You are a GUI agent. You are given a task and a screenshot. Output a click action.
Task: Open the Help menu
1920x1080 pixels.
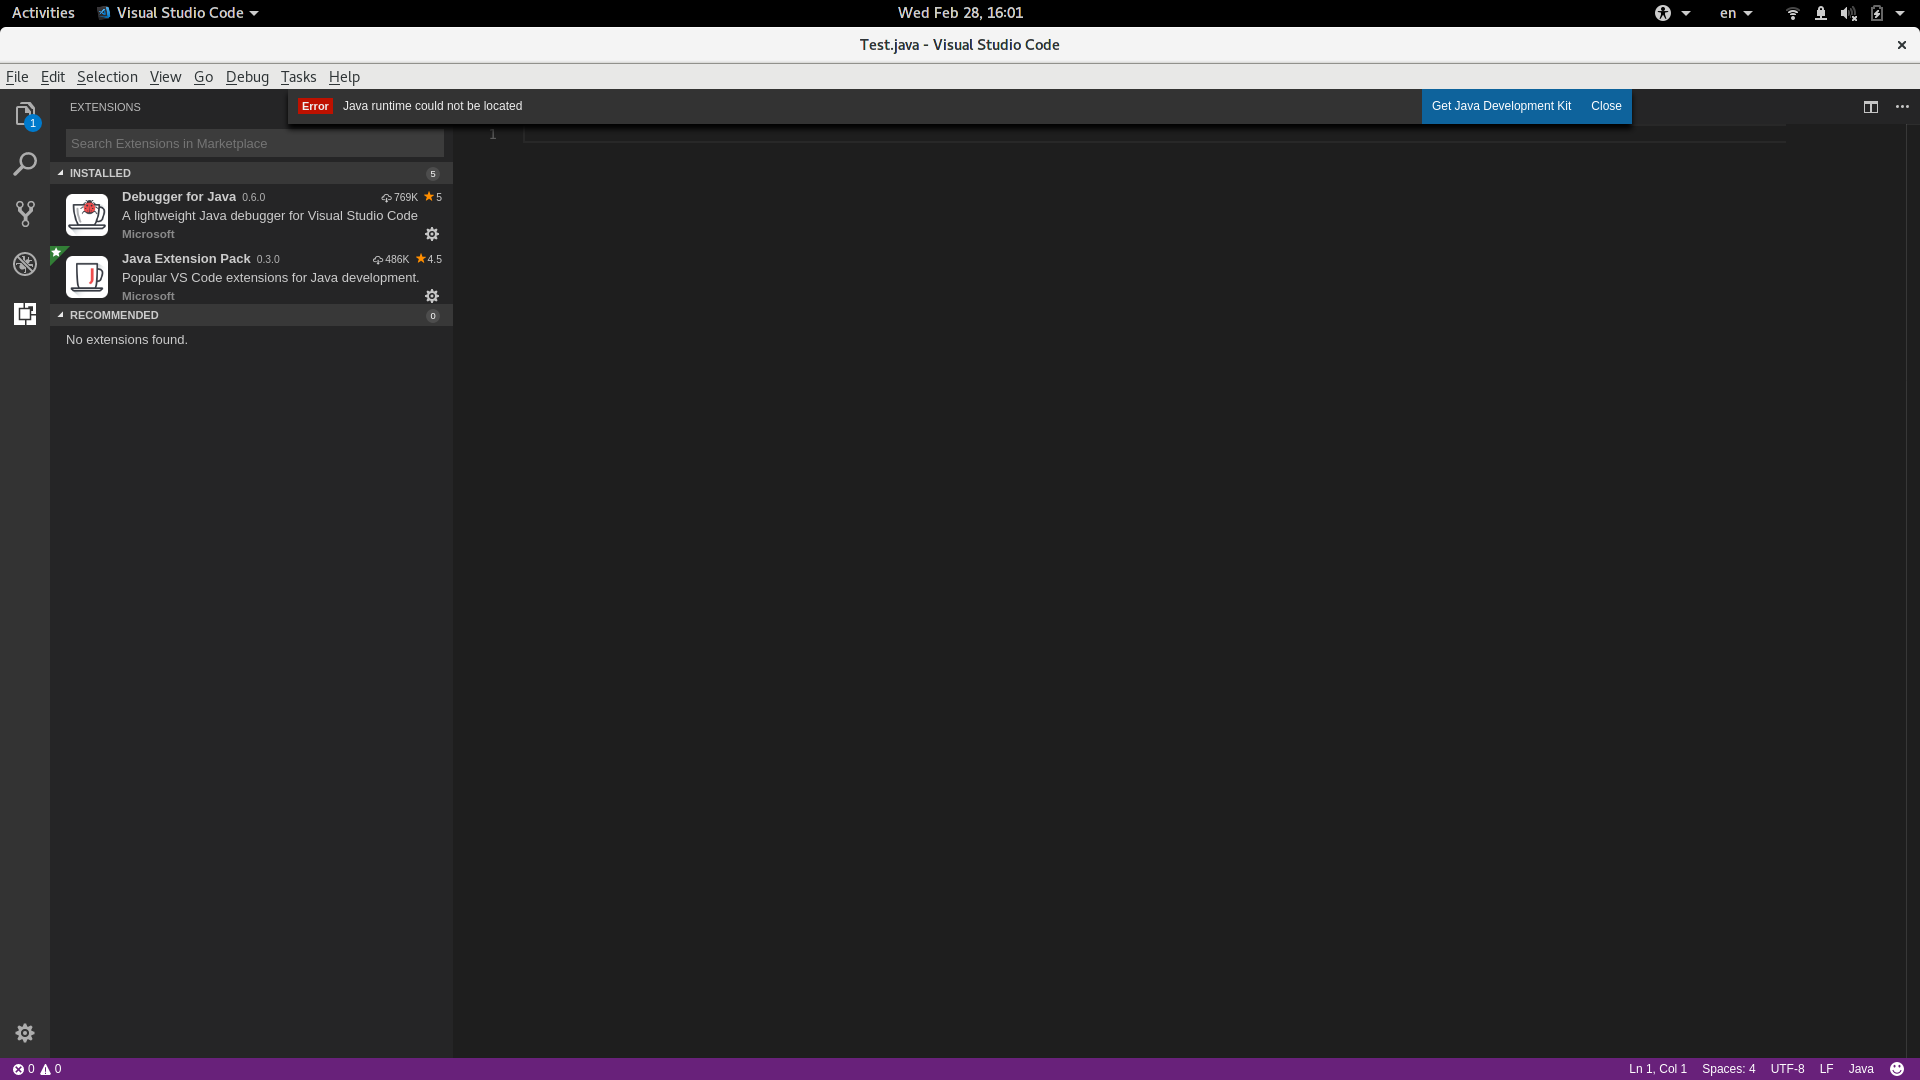(344, 77)
